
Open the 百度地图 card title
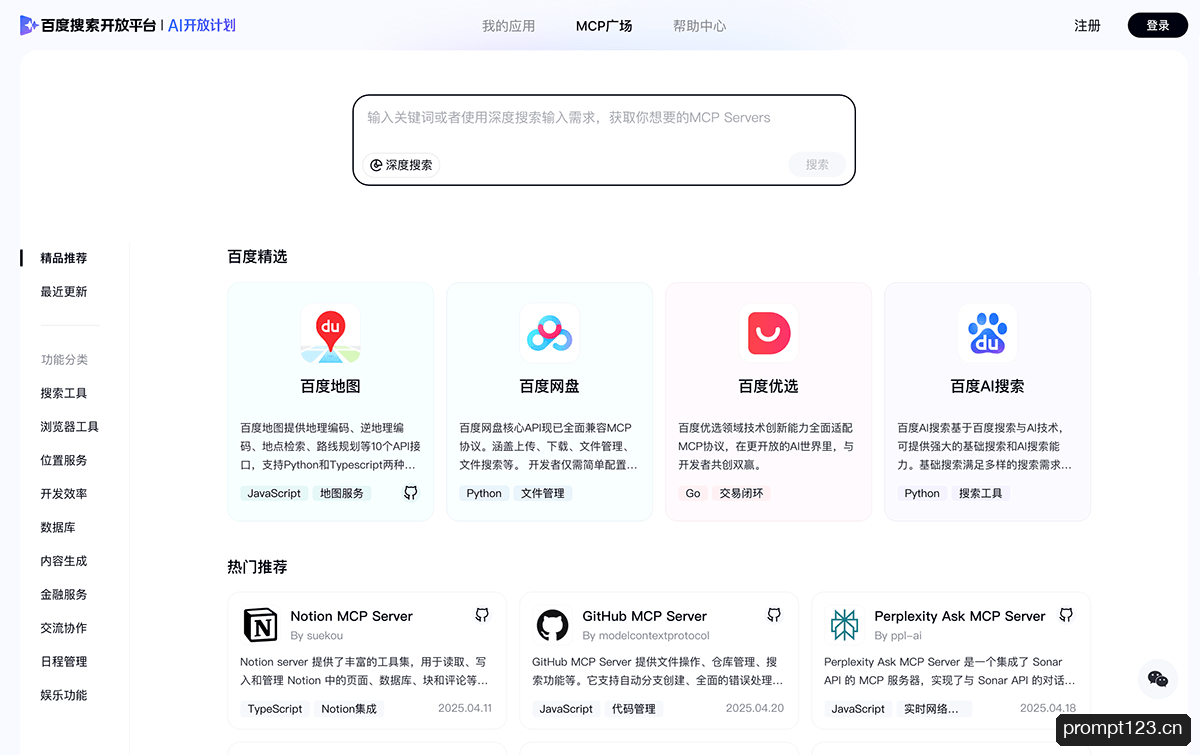330,386
